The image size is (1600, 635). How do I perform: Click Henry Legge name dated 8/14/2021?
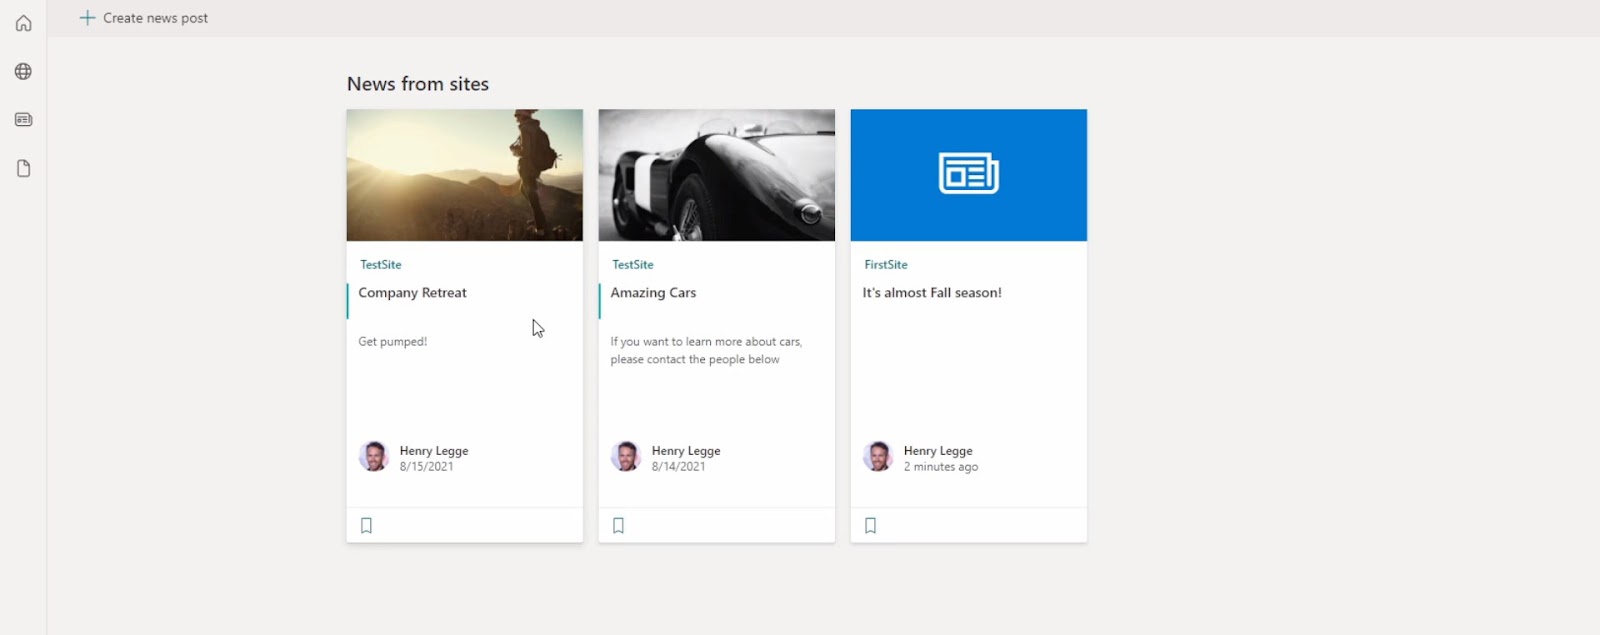(686, 451)
